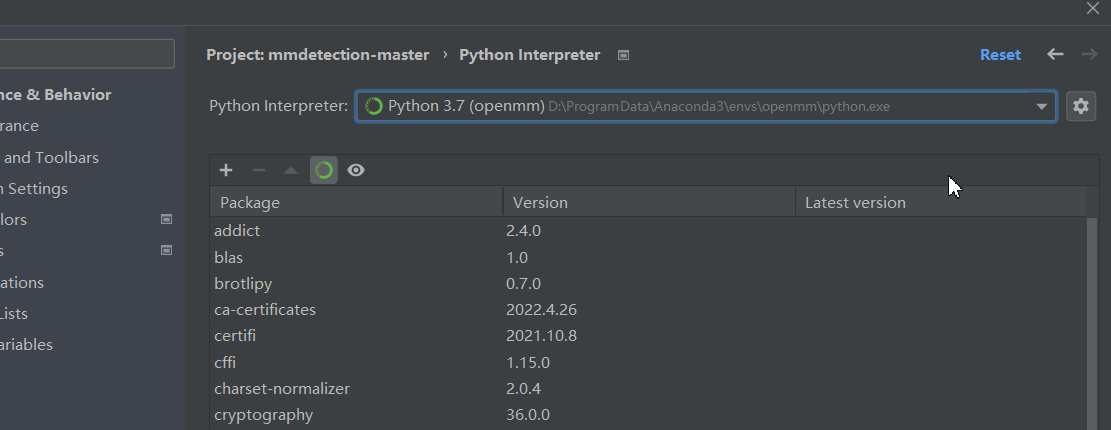
Task: Click the uninstall package minus icon
Action: click(x=258, y=170)
